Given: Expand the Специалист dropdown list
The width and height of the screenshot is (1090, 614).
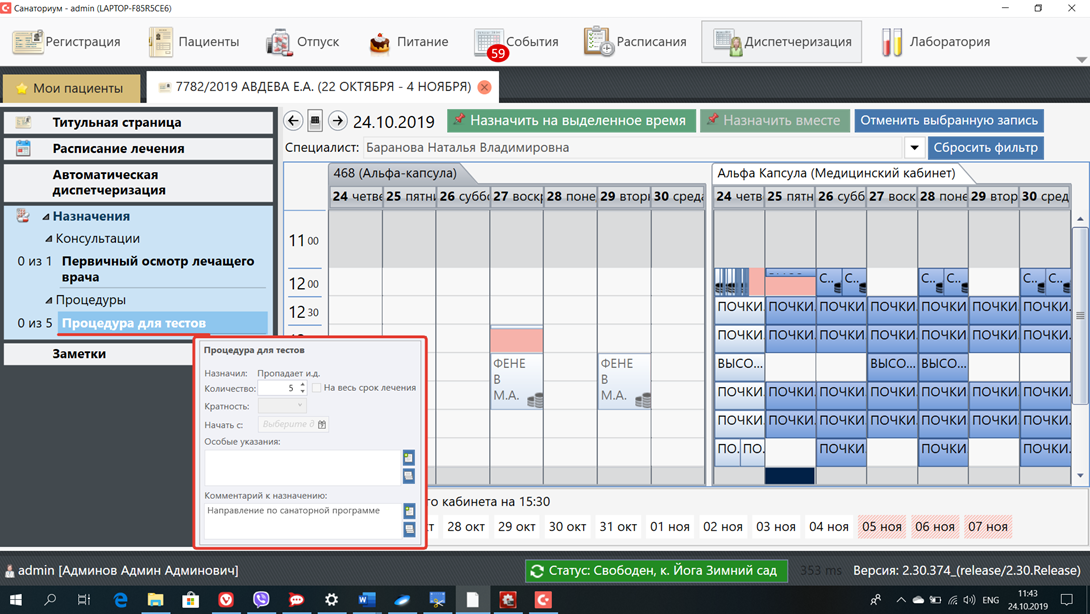Looking at the screenshot, I should coord(914,148).
